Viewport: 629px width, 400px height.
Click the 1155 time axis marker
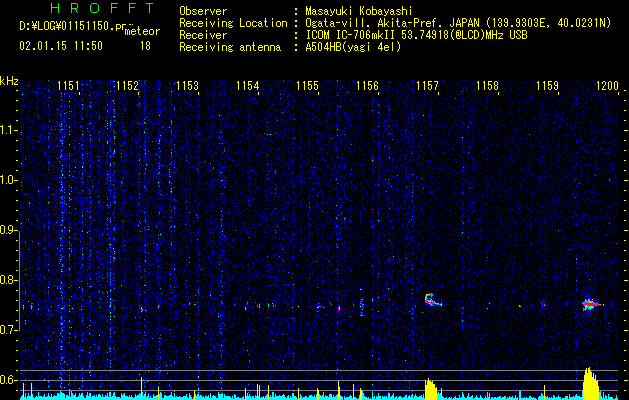click(307, 85)
